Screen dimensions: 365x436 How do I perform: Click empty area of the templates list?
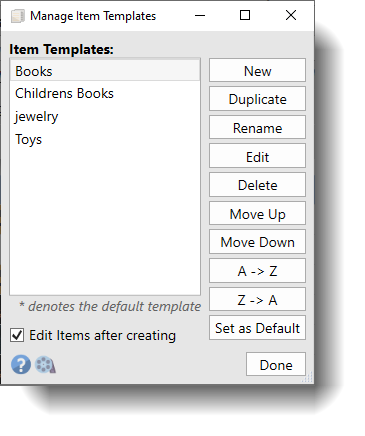(x=105, y=223)
